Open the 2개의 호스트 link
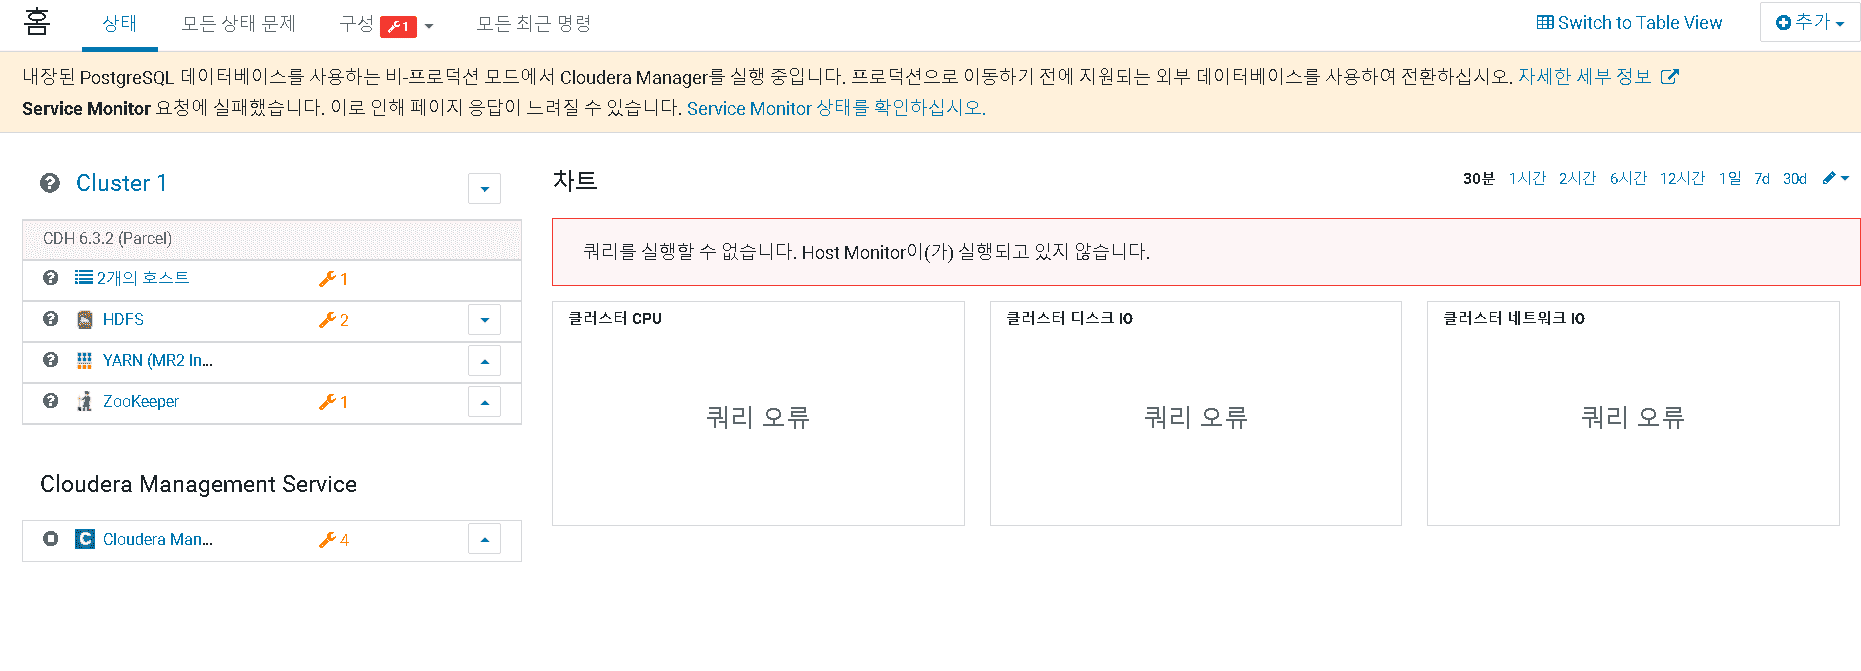Image resolution: width=1861 pixels, height=671 pixels. (x=143, y=278)
